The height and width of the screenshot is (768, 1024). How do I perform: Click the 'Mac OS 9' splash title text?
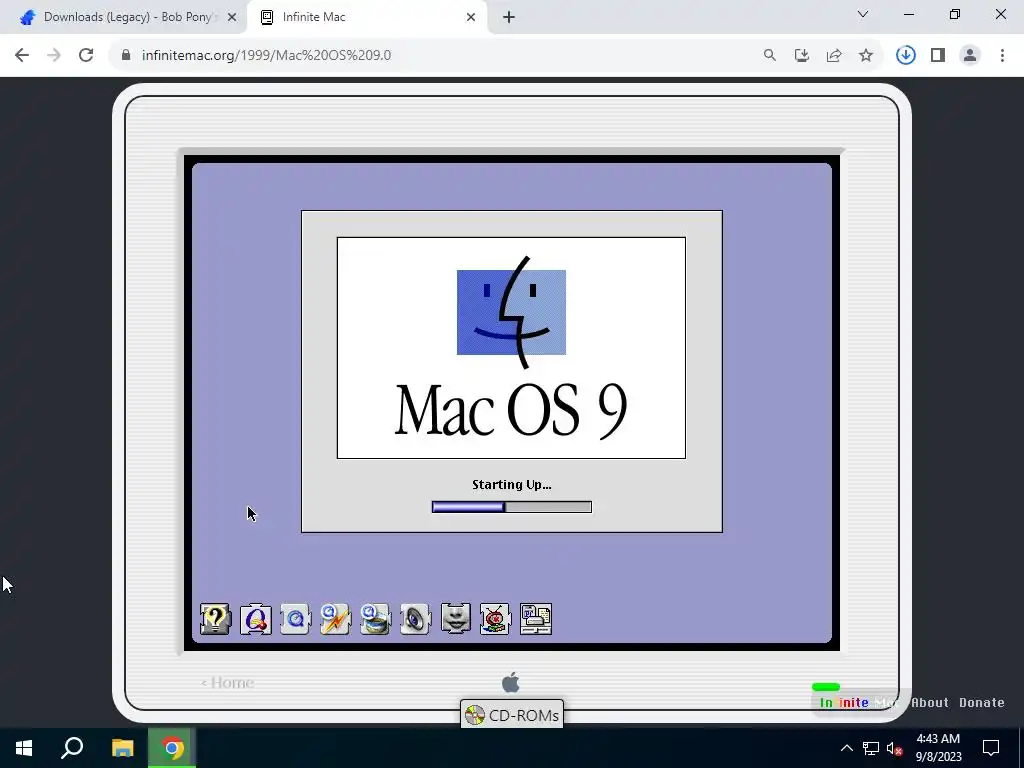coord(511,409)
